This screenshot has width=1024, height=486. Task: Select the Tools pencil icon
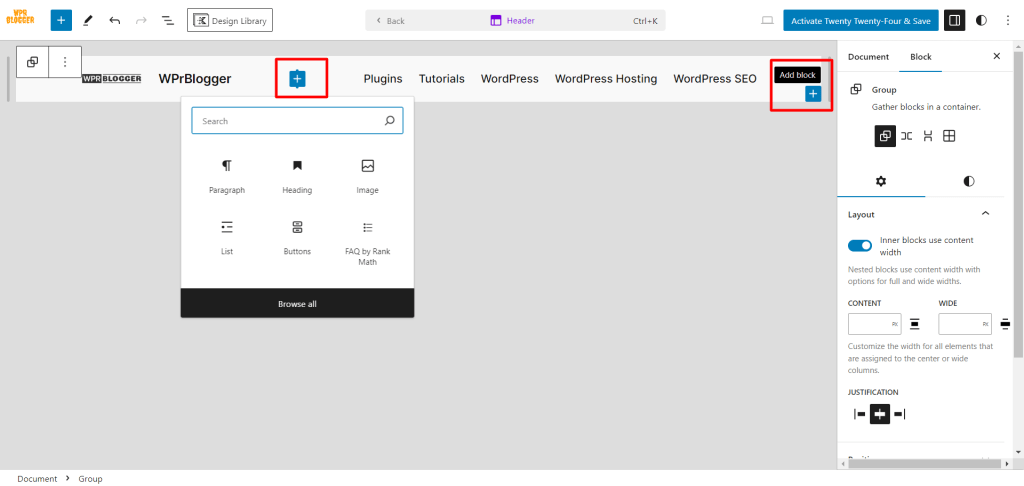(x=88, y=20)
